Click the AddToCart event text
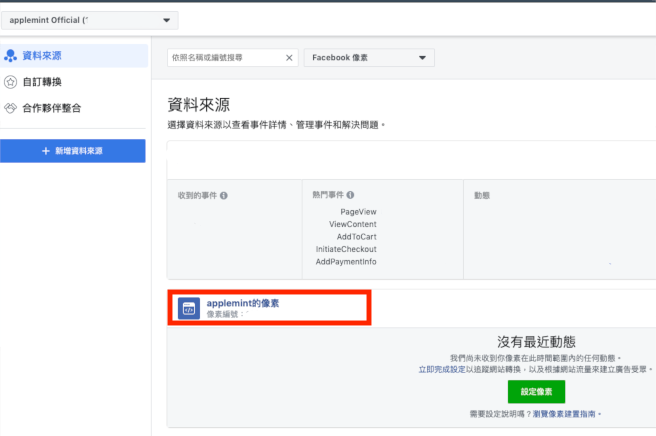The image size is (656, 436). pos(356,237)
